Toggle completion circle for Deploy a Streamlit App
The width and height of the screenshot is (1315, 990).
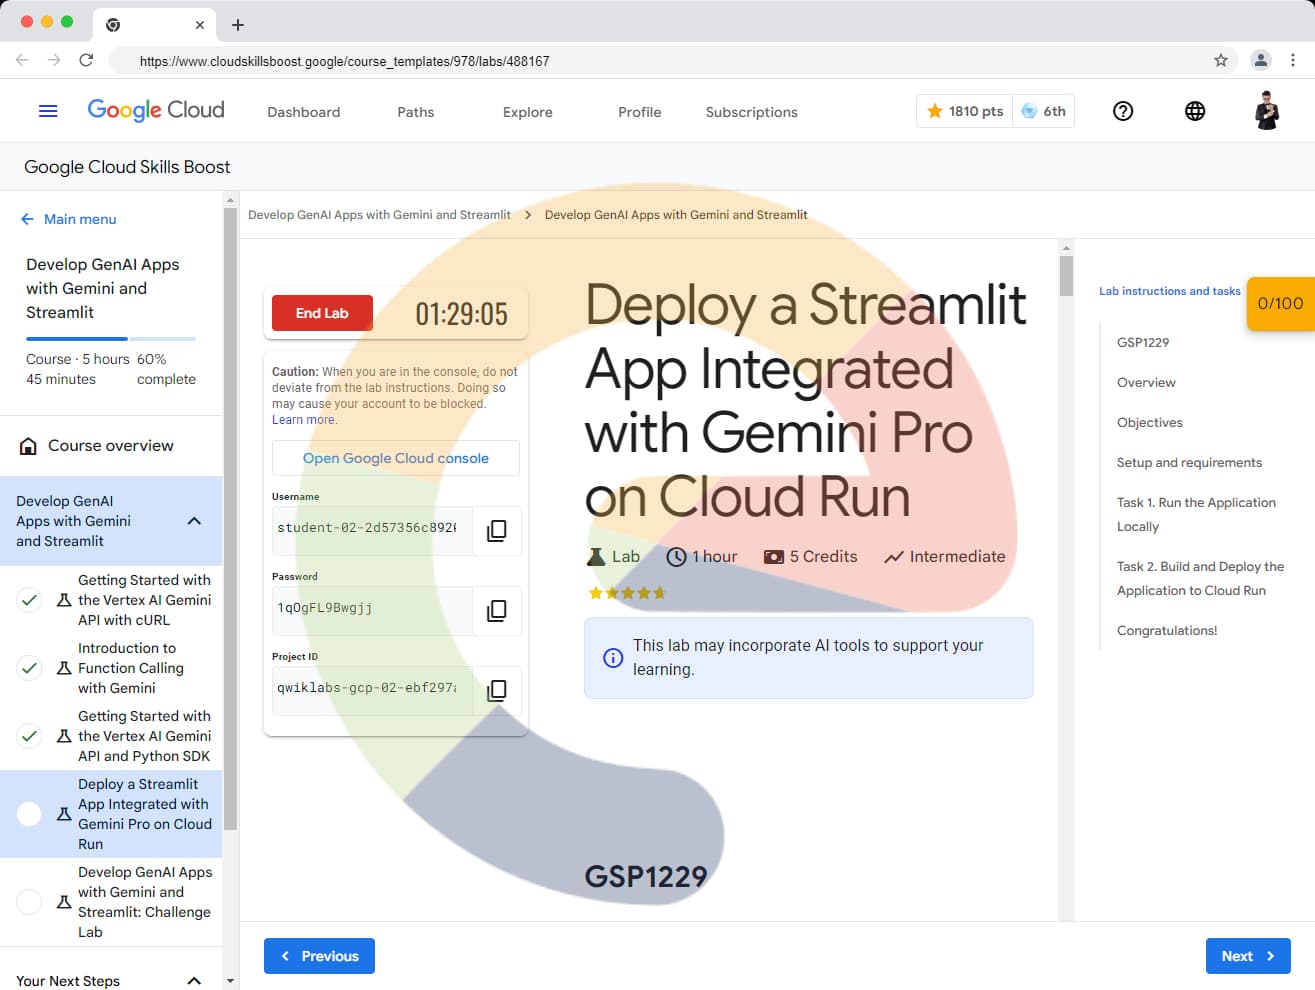(29, 814)
